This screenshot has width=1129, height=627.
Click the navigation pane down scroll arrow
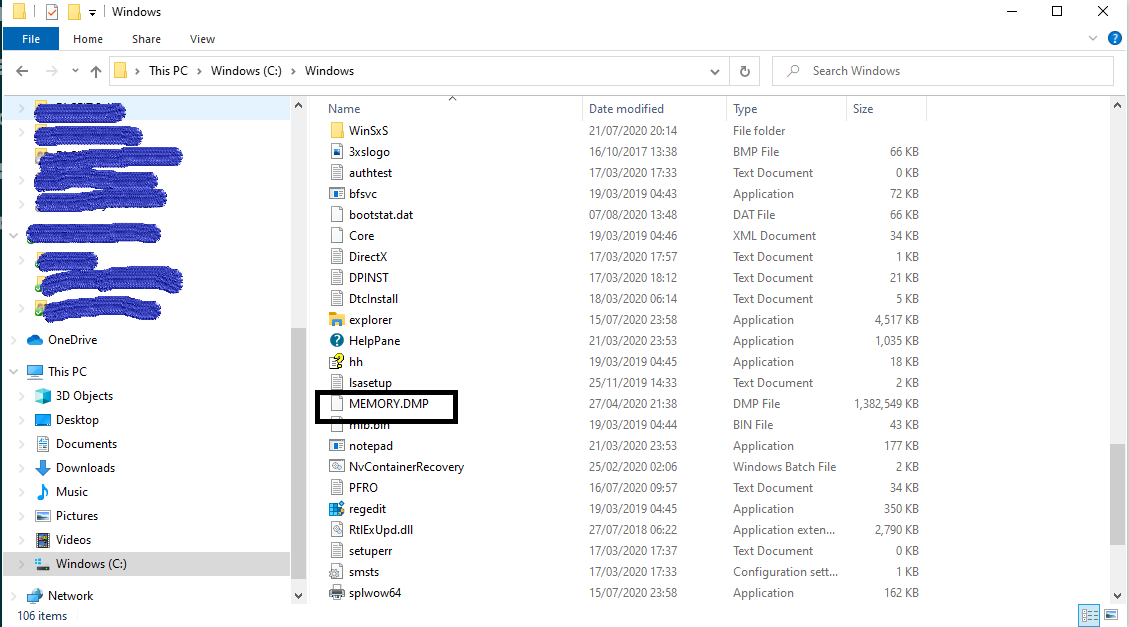(x=298, y=596)
